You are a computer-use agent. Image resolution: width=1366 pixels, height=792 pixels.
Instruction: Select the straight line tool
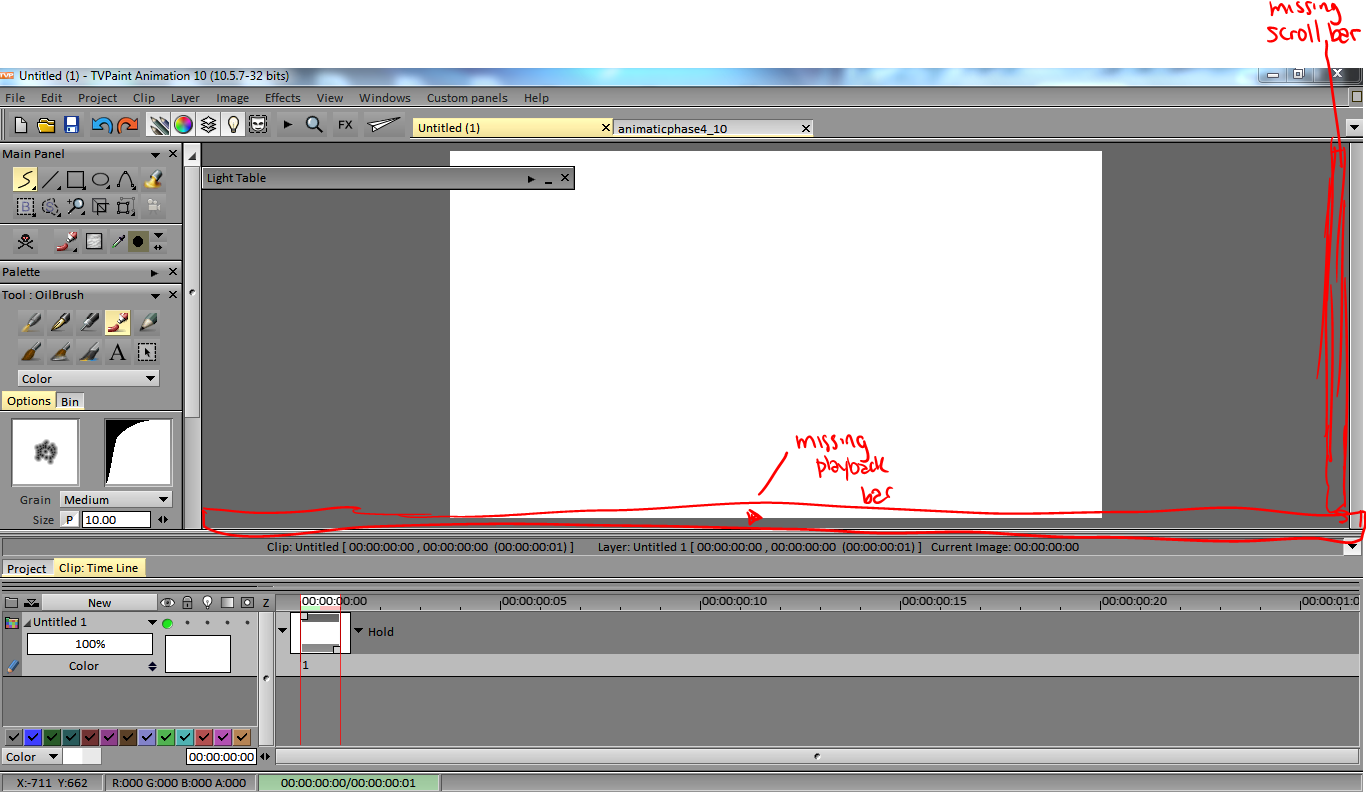50,180
